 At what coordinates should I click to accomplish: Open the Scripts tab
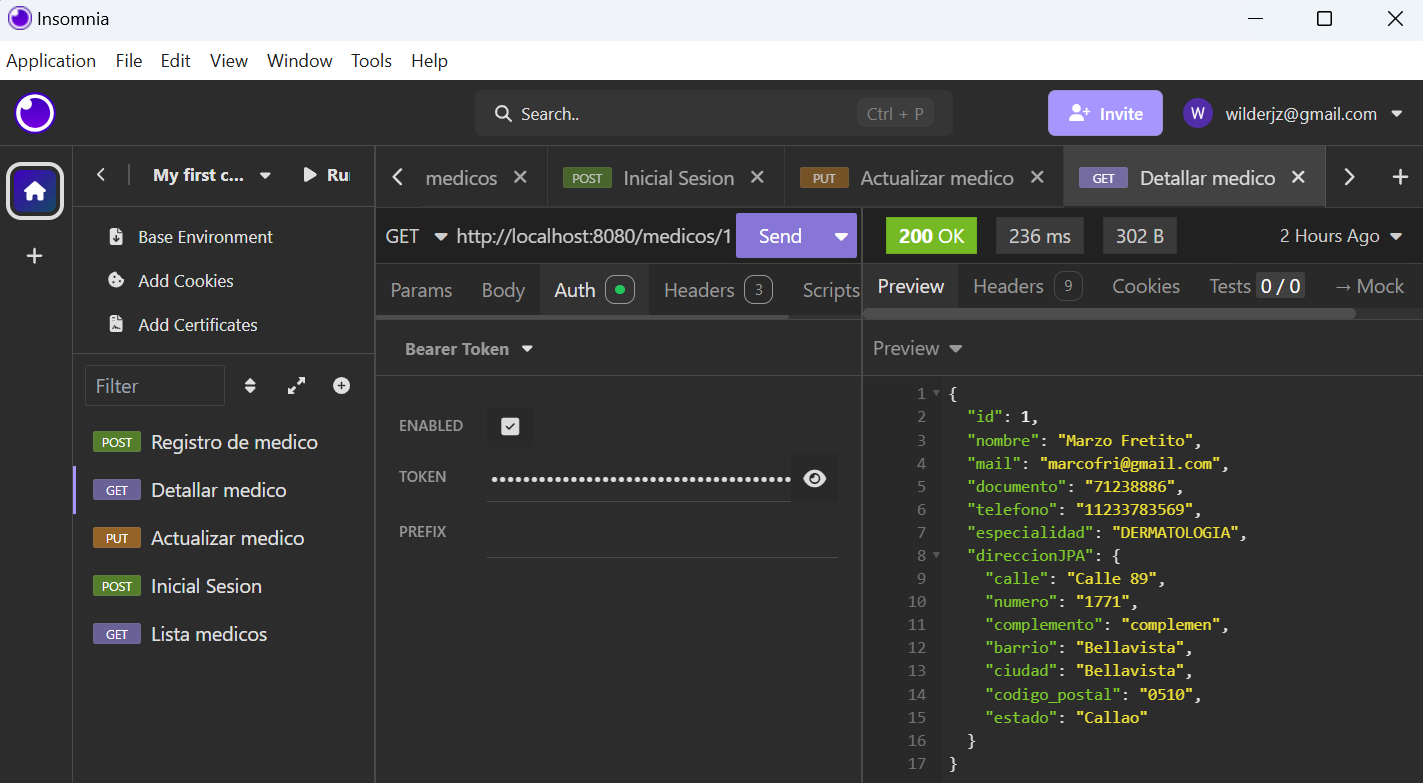coord(830,290)
